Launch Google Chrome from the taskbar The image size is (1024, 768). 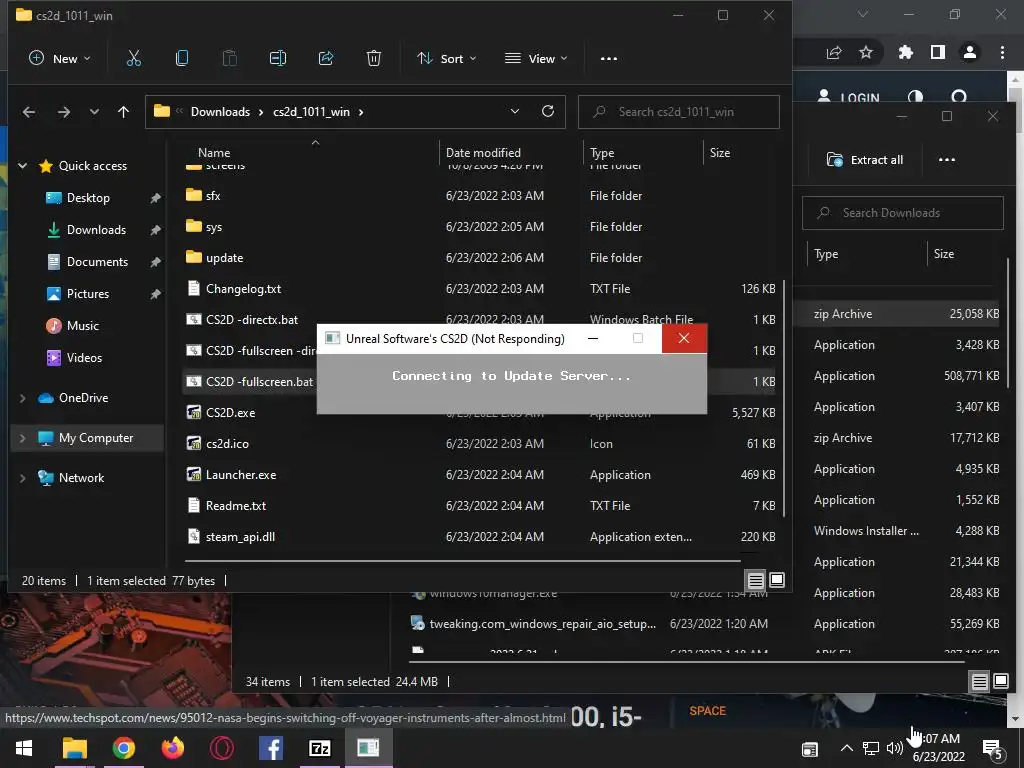pos(123,748)
